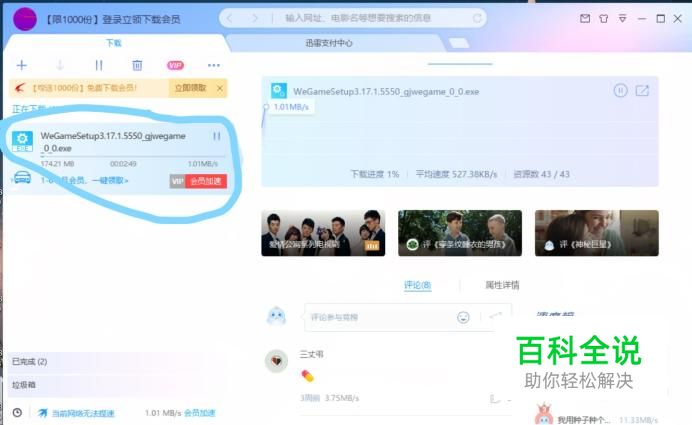Click the new download task plus icon
This screenshot has height=425, width=692.
(x=22, y=65)
